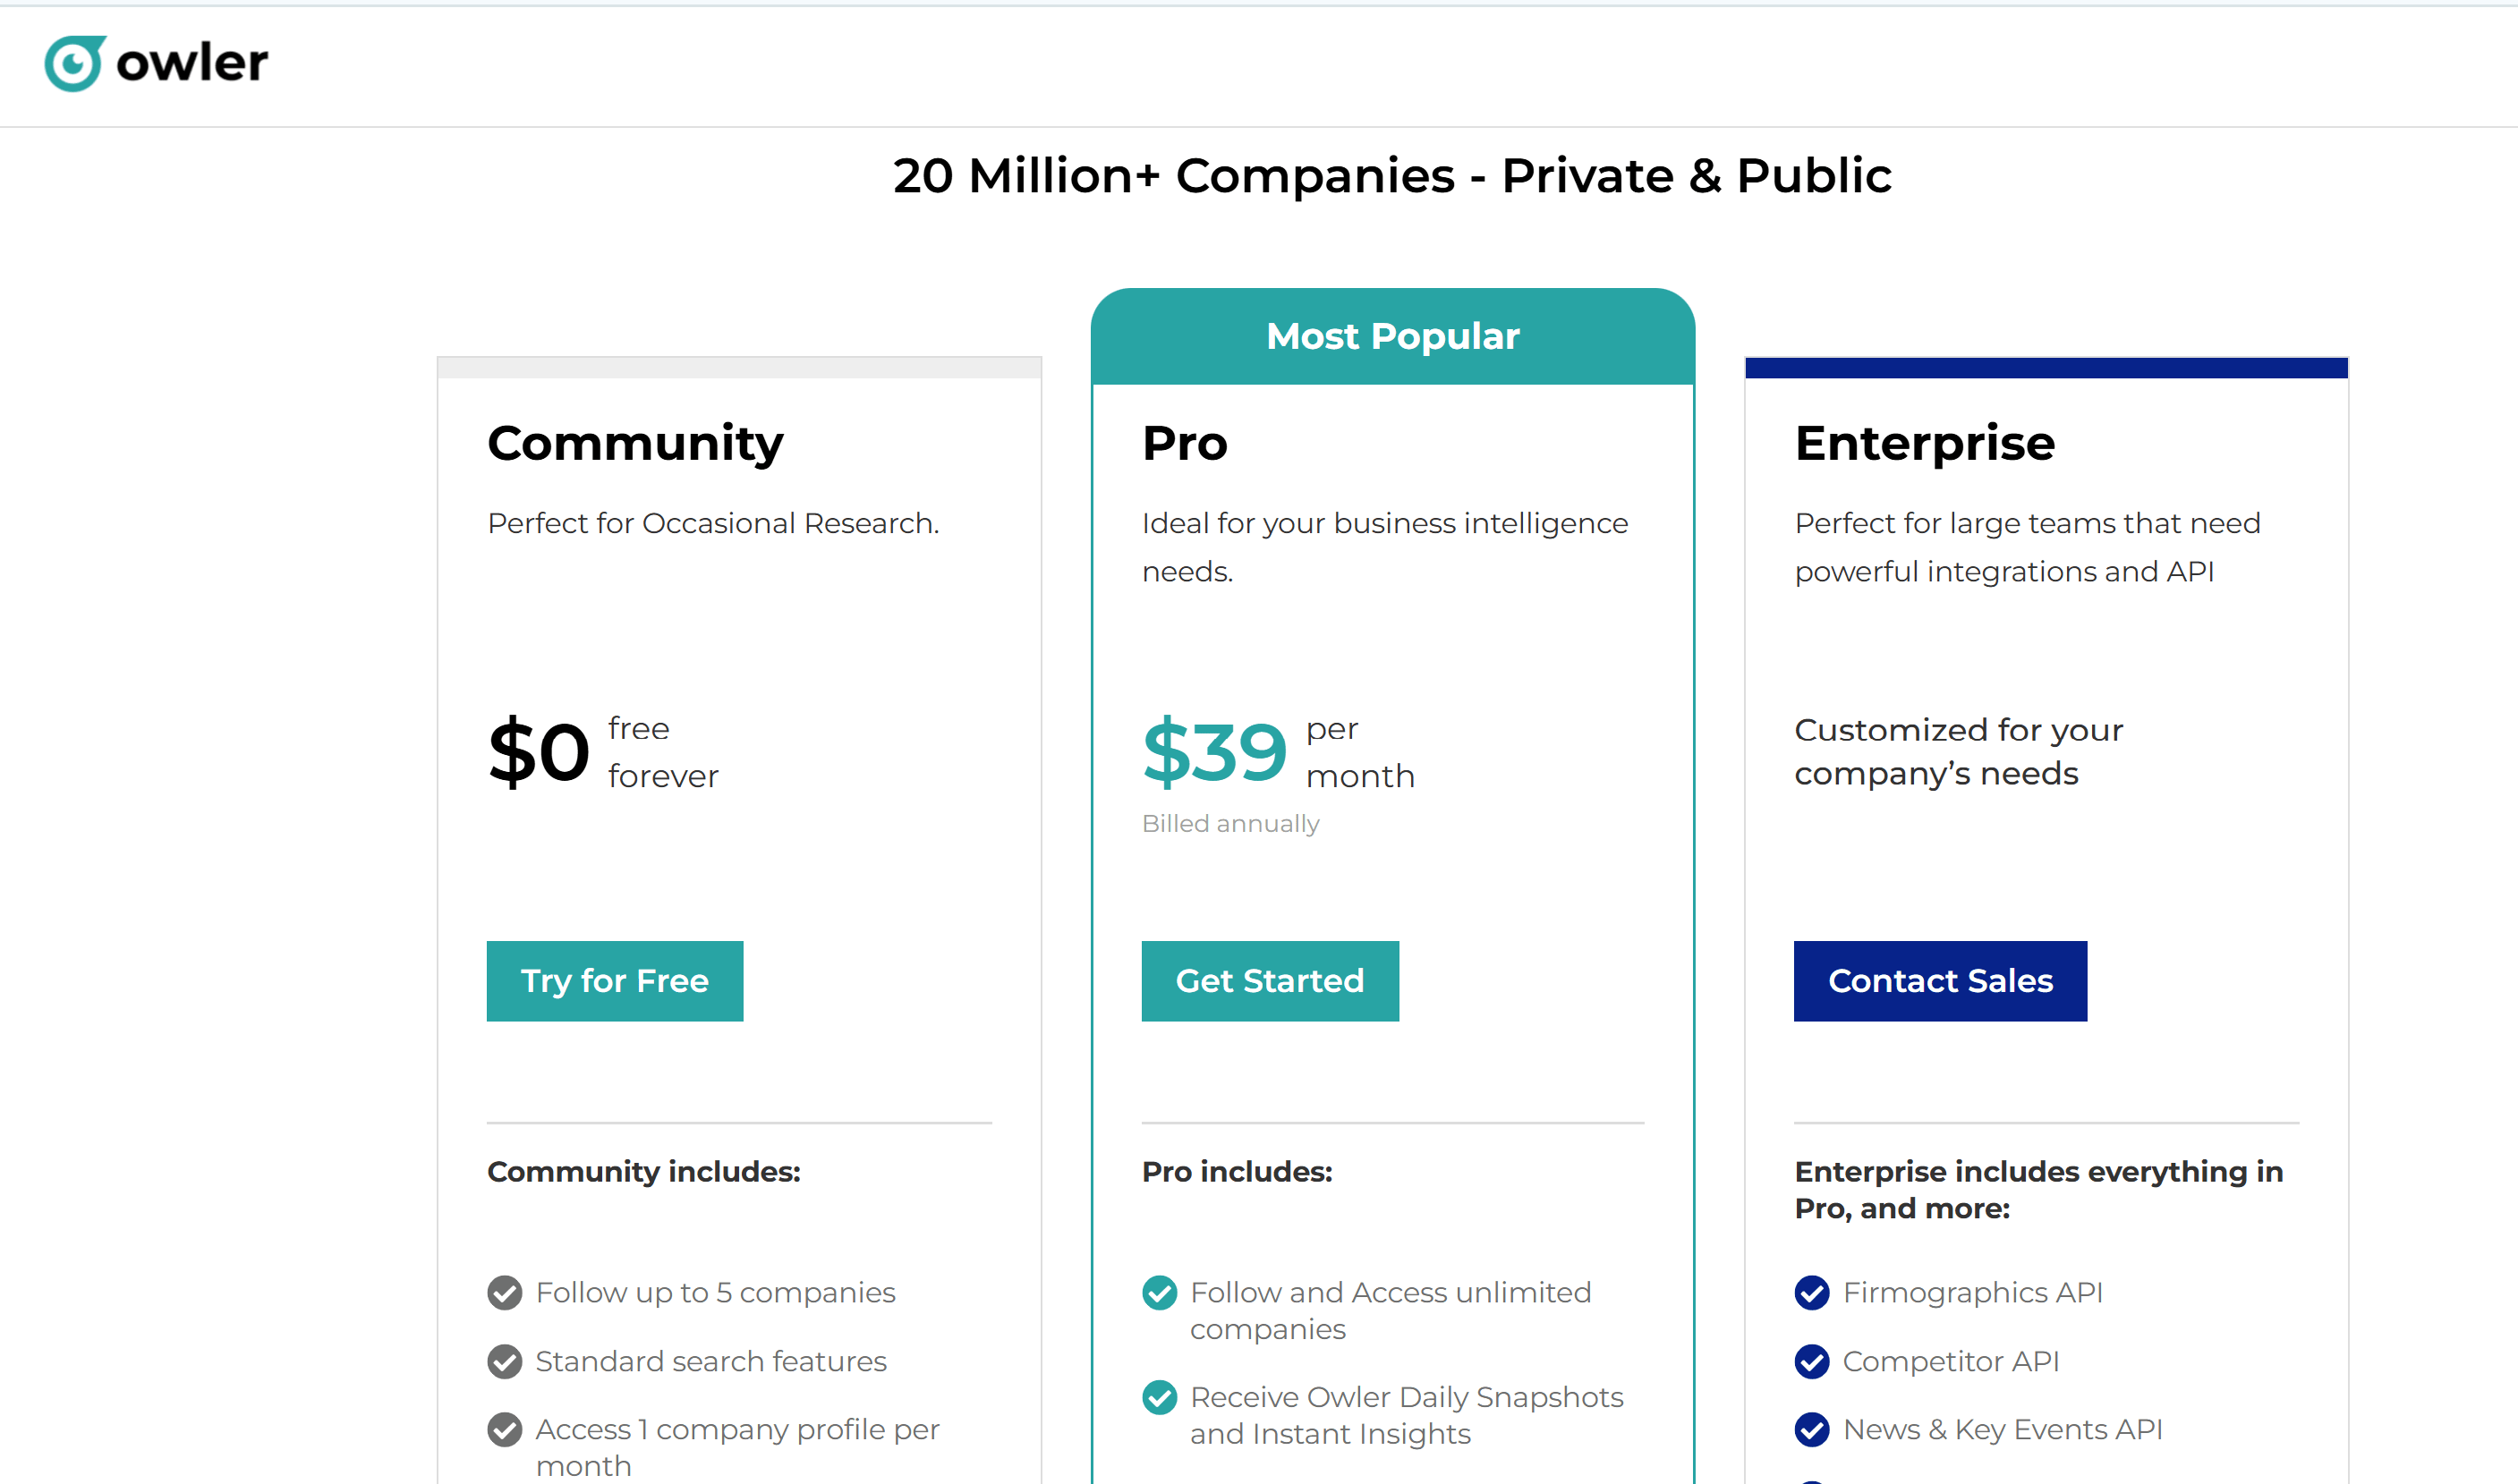
Task: Click the Enterprise plan title
Action: (x=1923, y=443)
